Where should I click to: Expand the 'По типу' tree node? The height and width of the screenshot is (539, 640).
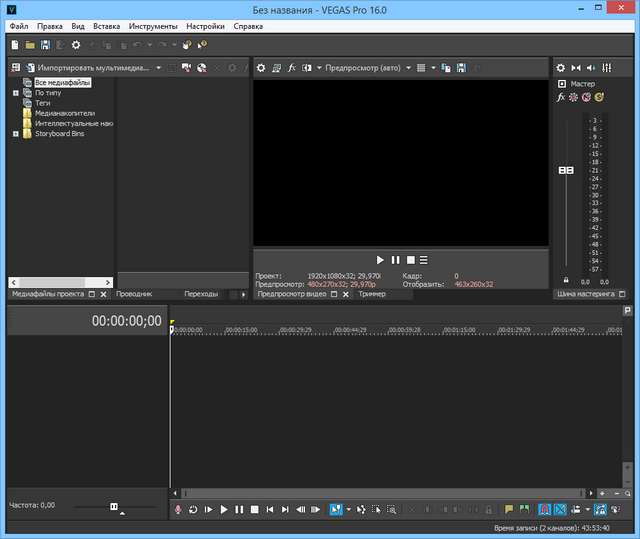(x=16, y=93)
